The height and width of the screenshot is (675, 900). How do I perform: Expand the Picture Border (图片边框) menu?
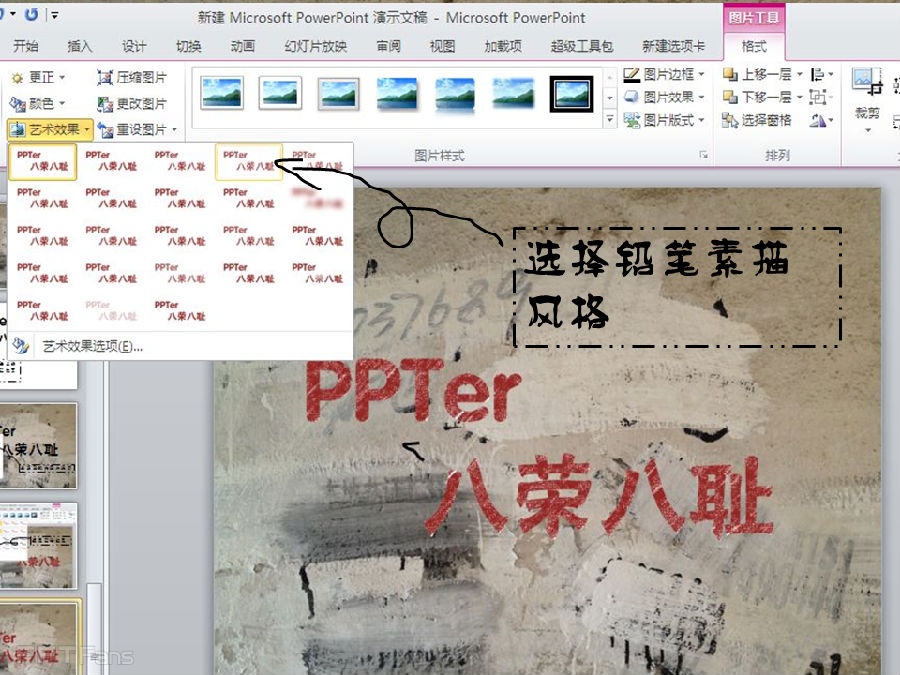[665, 74]
